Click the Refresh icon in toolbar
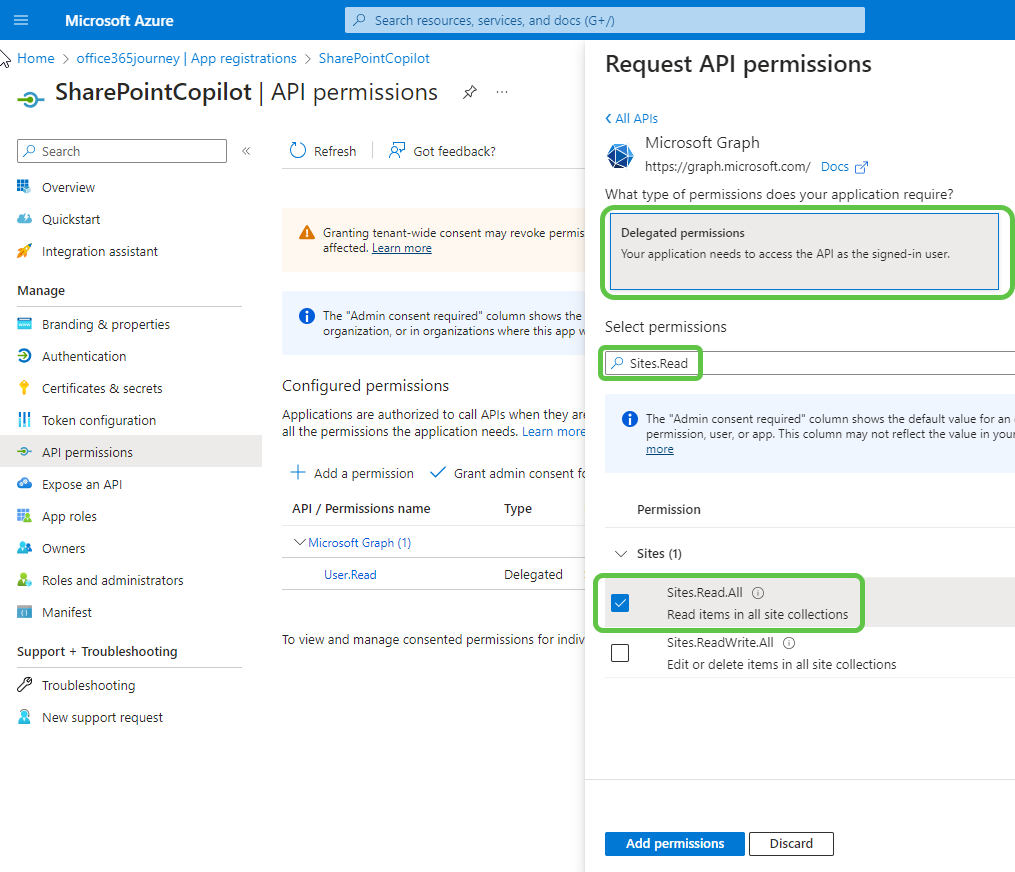Screen dimensions: 1015x872 click(x=298, y=151)
